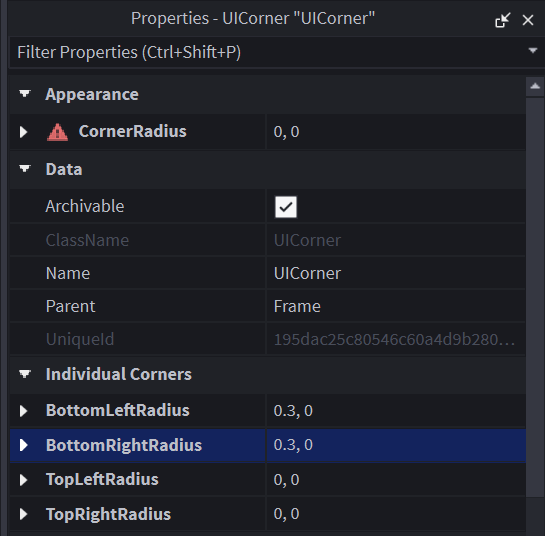The height and width of the screenshot is (536, 545).
Task: Open the filter properties dropdown arrow
Action: pos(532,51)
